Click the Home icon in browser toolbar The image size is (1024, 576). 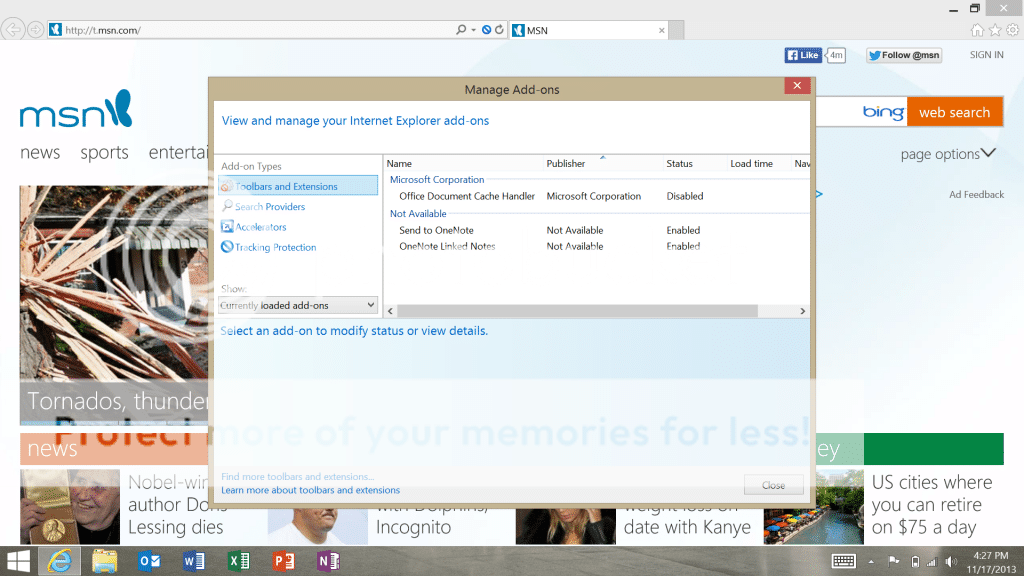pyautogui.click(x=977, y=30)
